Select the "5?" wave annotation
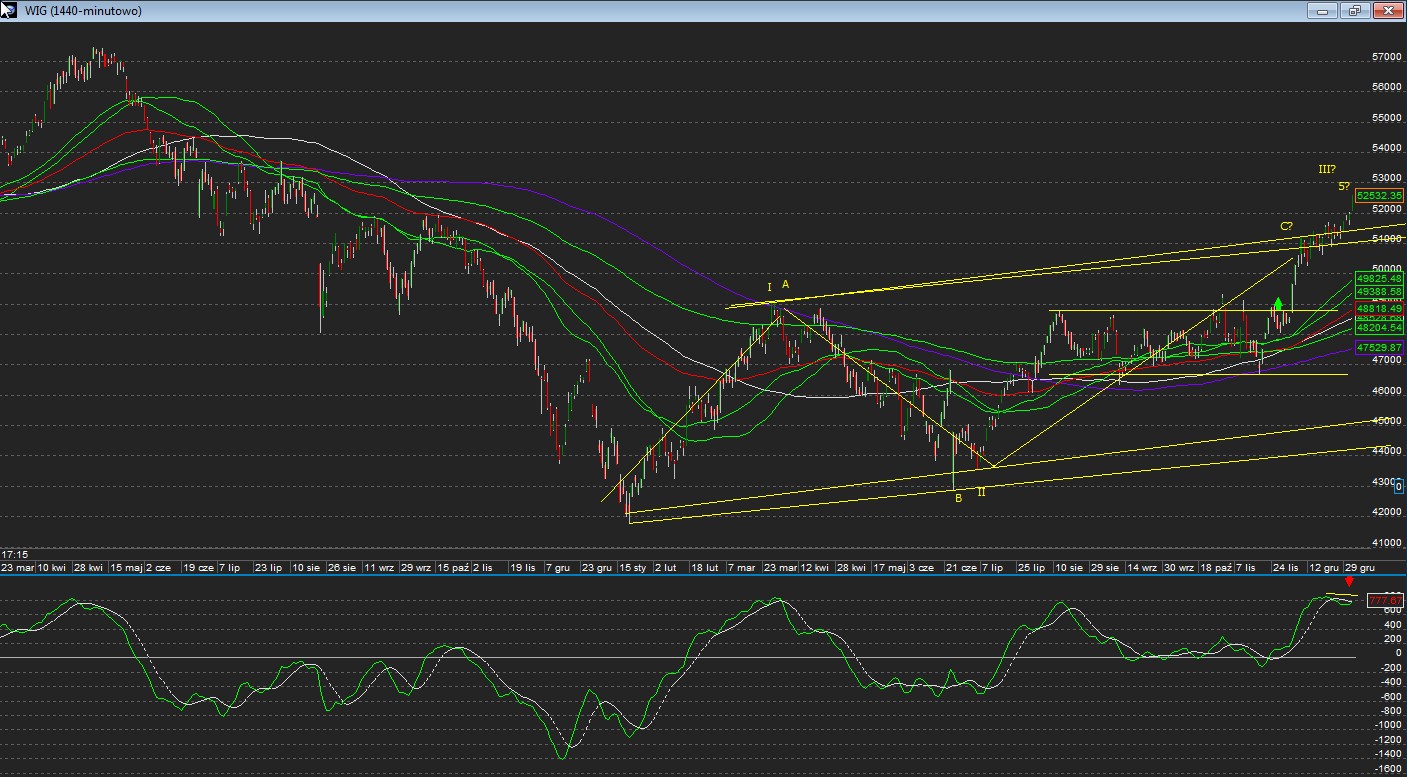1407x777 pixels. (x=1344, y=186)
